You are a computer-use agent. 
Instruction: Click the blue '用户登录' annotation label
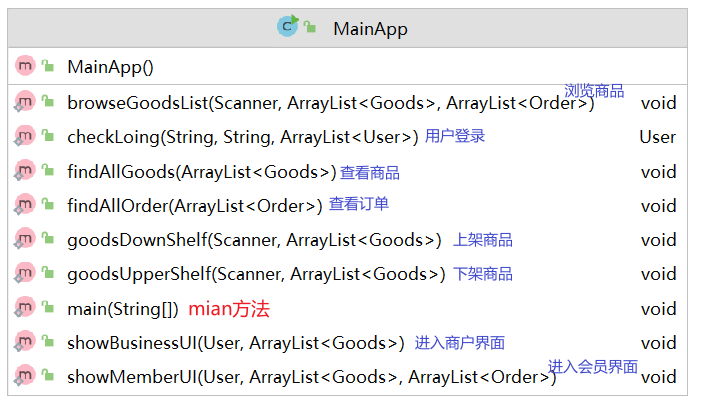[455, 136]
